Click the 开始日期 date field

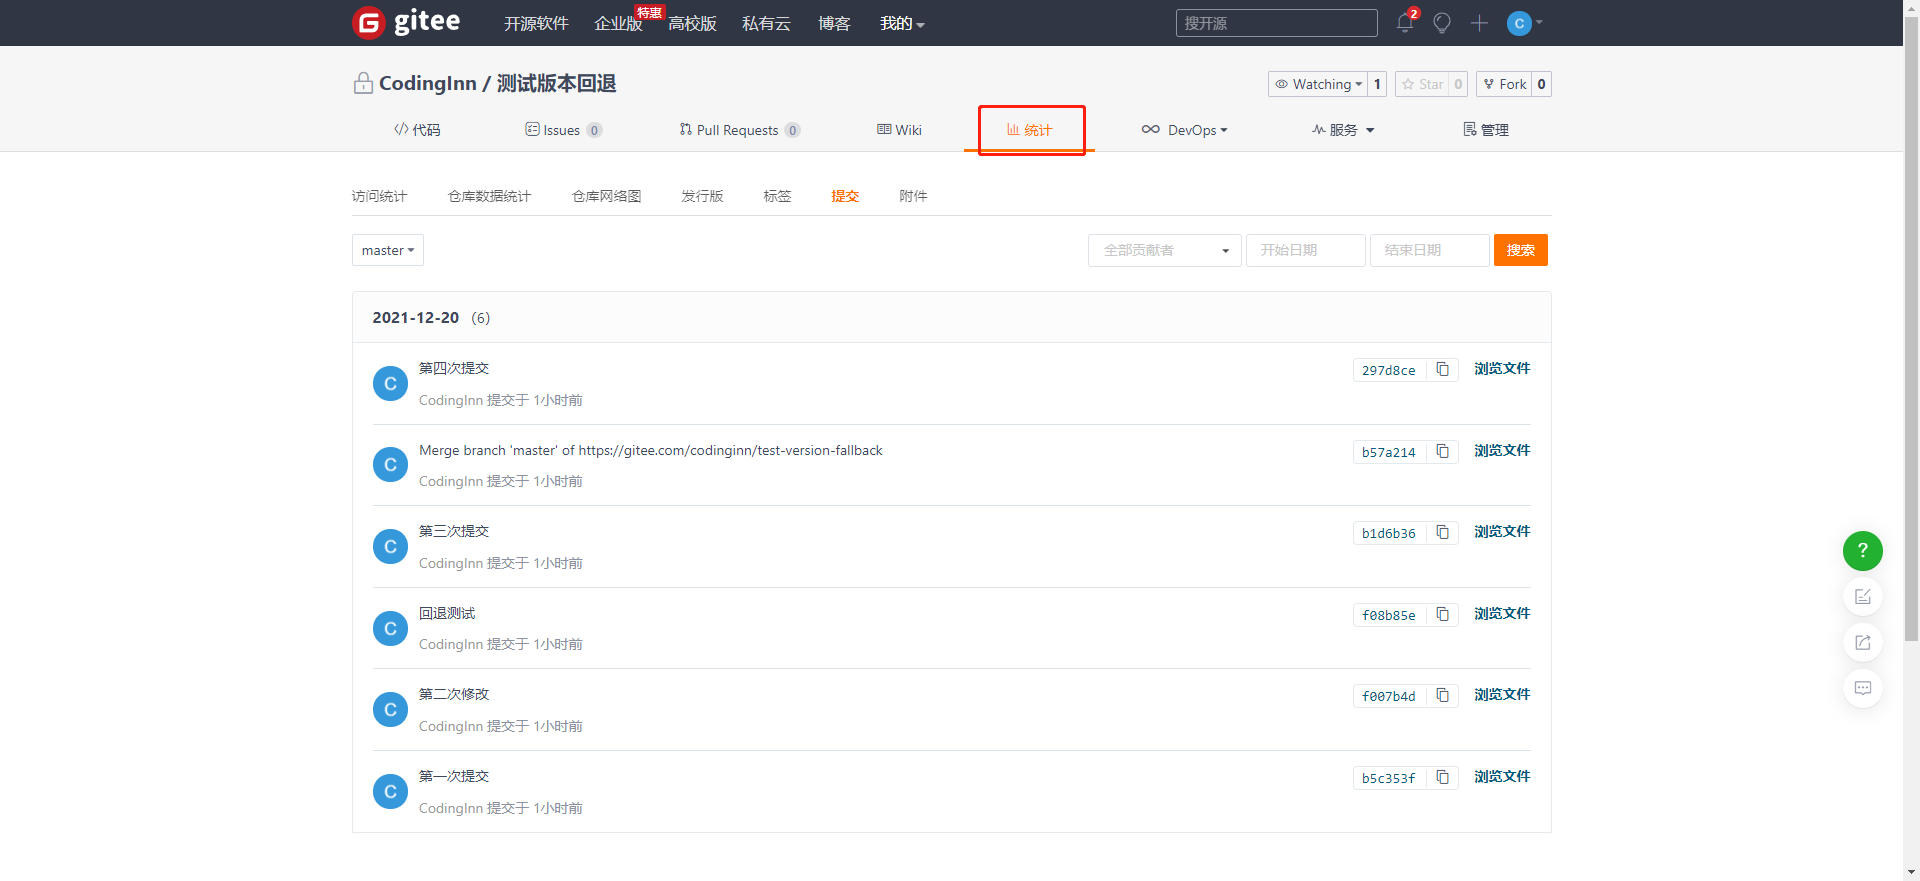(1306, 250)
